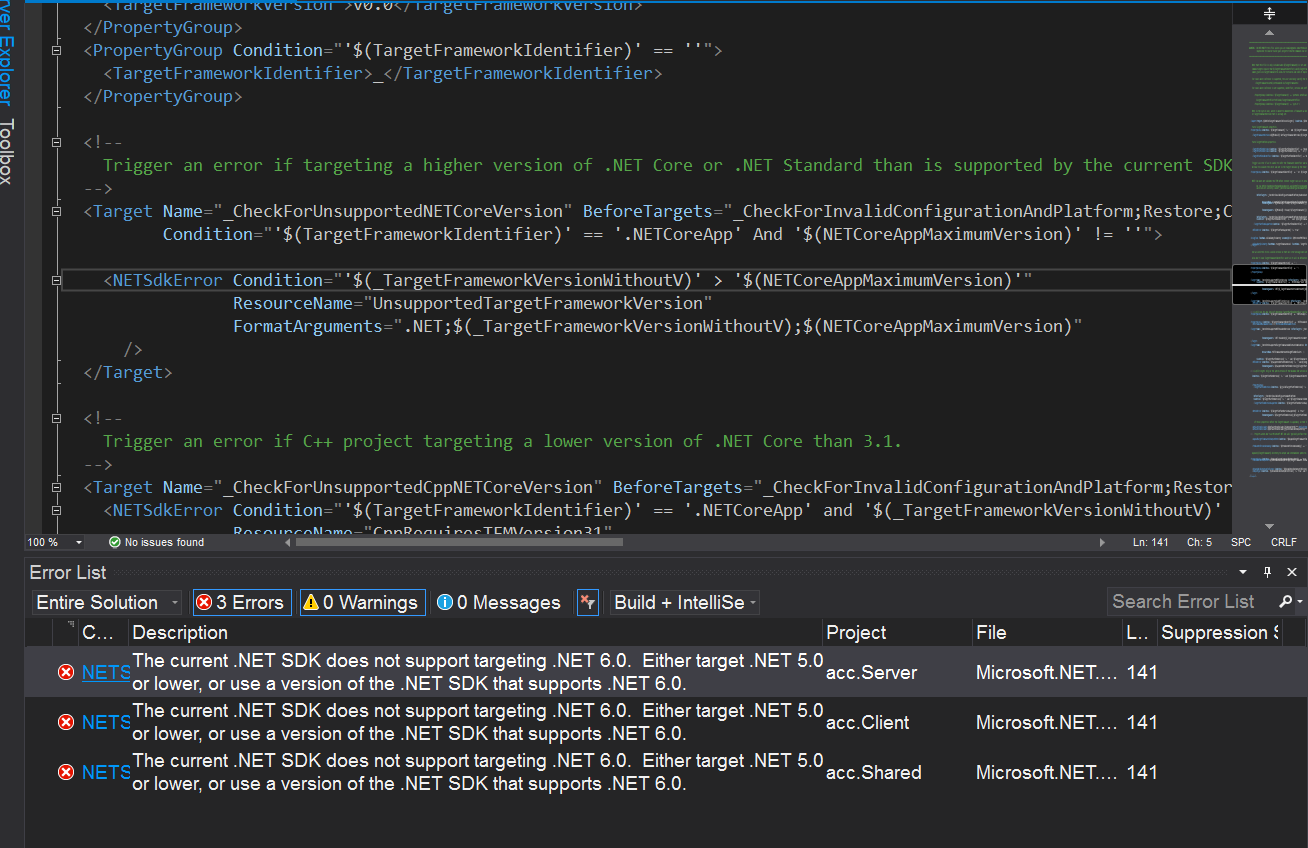Click the error icon on the acc.Shared row
Viewport: 1308px width, 848px height.
(x=66, y=772)
